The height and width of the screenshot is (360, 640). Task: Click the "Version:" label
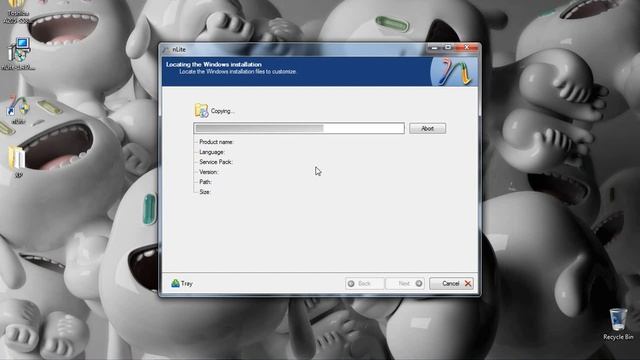coord(209,172)
